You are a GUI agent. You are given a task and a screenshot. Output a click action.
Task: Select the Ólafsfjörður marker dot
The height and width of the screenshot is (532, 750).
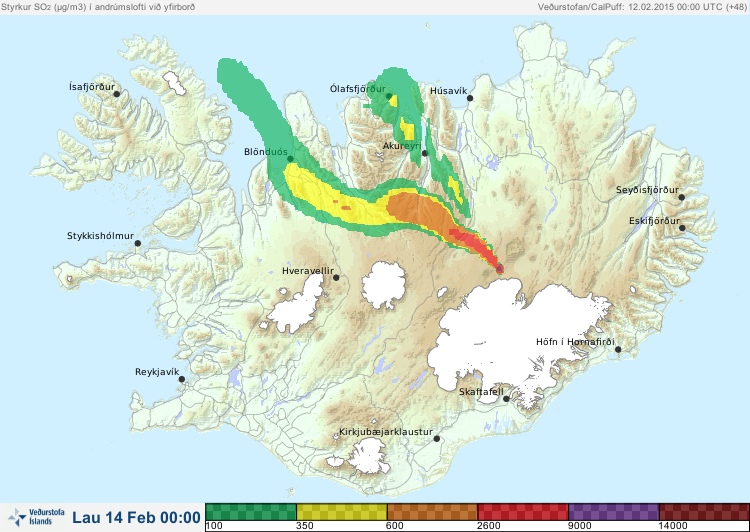[x=389, y=96]
